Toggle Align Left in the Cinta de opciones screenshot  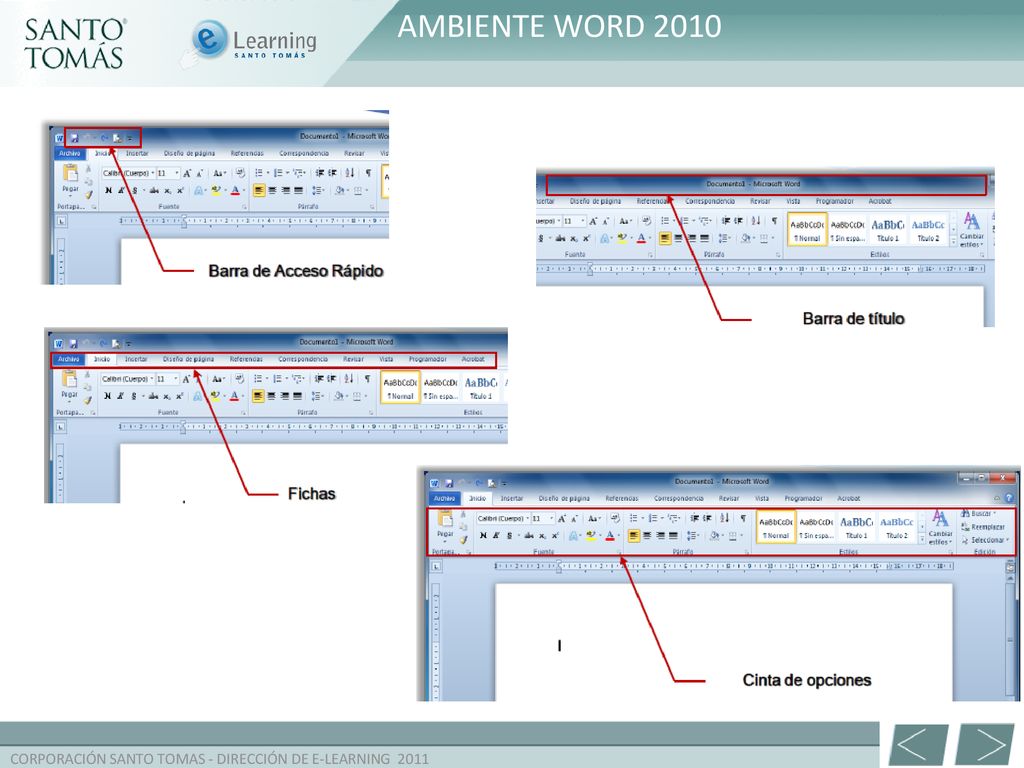[x=633, y=536]
